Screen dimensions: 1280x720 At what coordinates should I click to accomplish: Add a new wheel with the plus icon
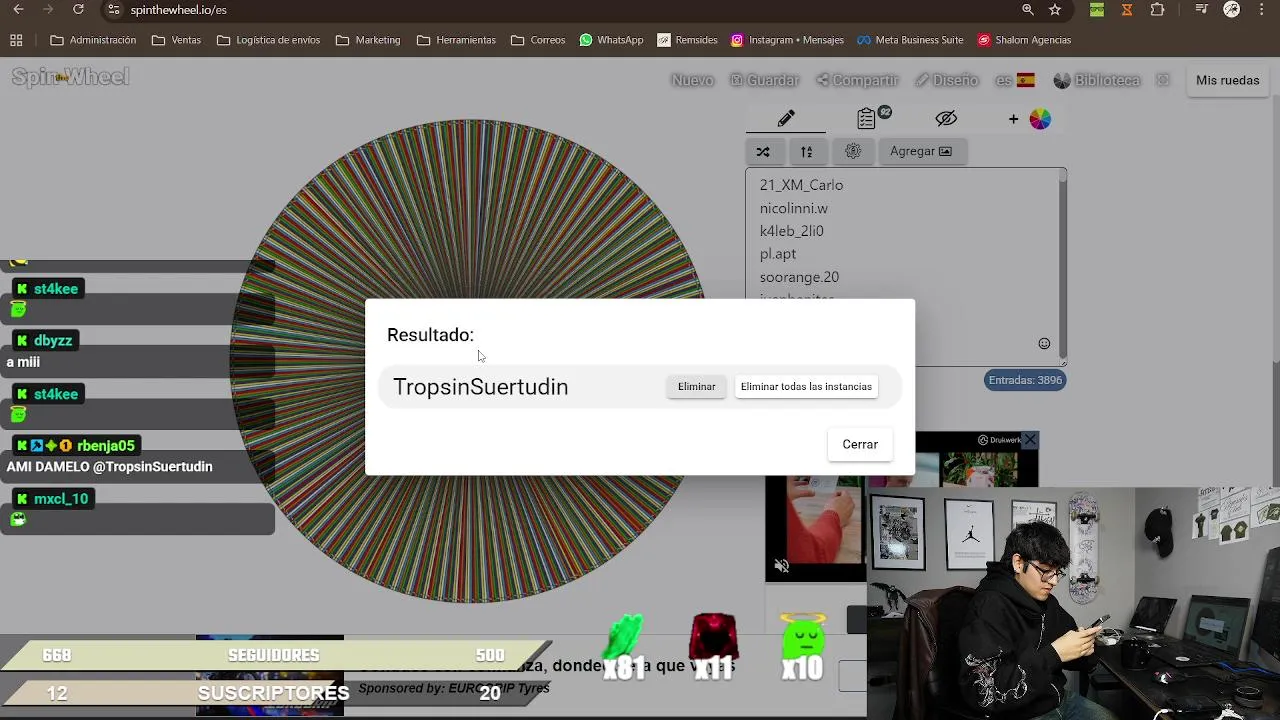tap(1013, 119)
